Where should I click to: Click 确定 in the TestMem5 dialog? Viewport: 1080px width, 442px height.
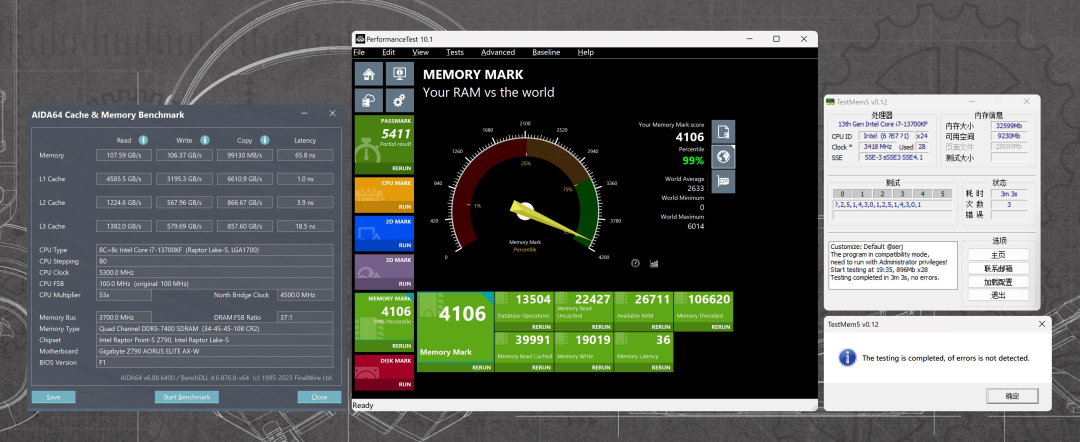pyautogui.click(x=1012, y=396)
